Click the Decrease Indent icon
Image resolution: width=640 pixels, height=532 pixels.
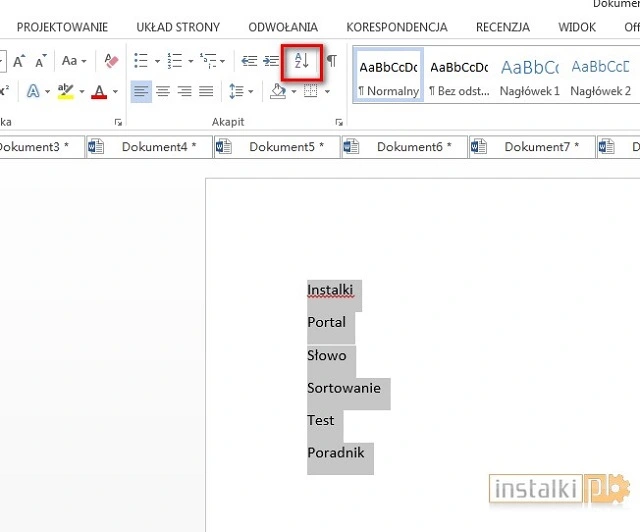(x=249, y=61)
